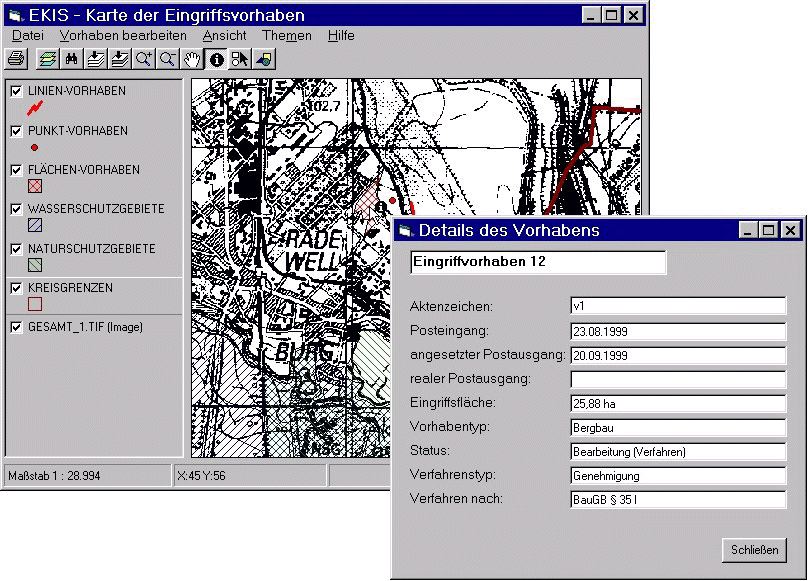Click into the Aktenzeichen text field

[x=677, y=305]
